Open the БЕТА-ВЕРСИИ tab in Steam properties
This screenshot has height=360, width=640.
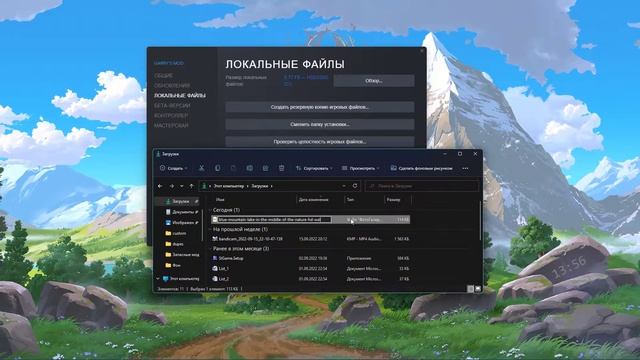tap(172, 106)
